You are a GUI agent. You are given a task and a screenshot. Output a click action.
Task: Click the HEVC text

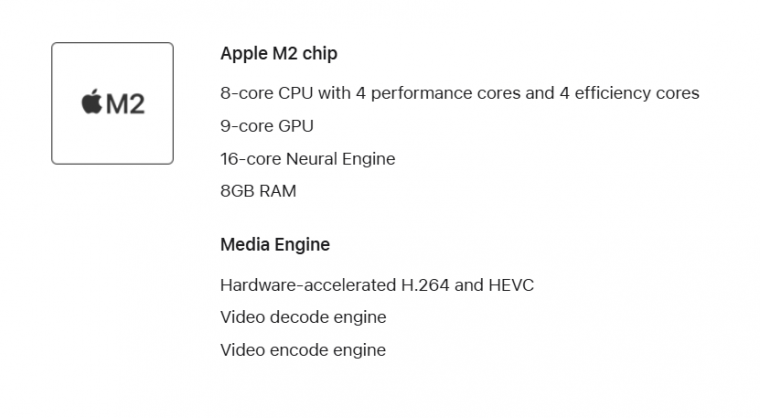511,285
